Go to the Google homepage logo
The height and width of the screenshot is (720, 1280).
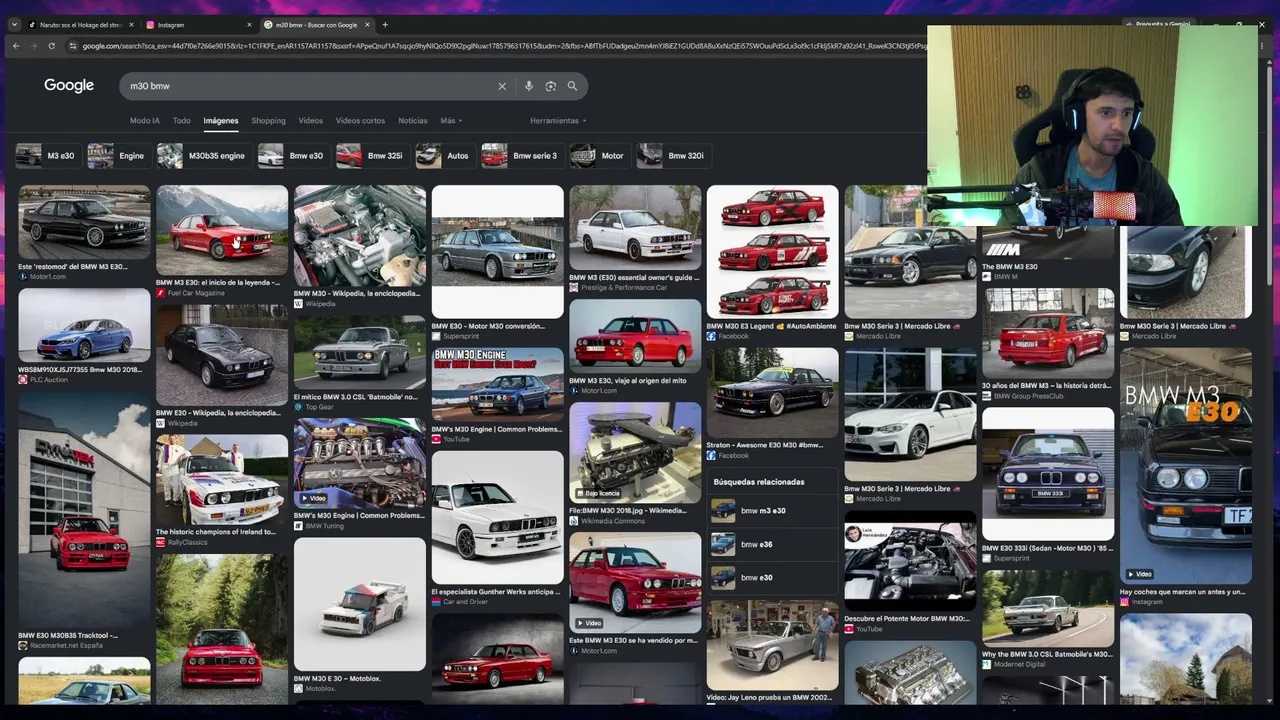(x=69, y=86)
